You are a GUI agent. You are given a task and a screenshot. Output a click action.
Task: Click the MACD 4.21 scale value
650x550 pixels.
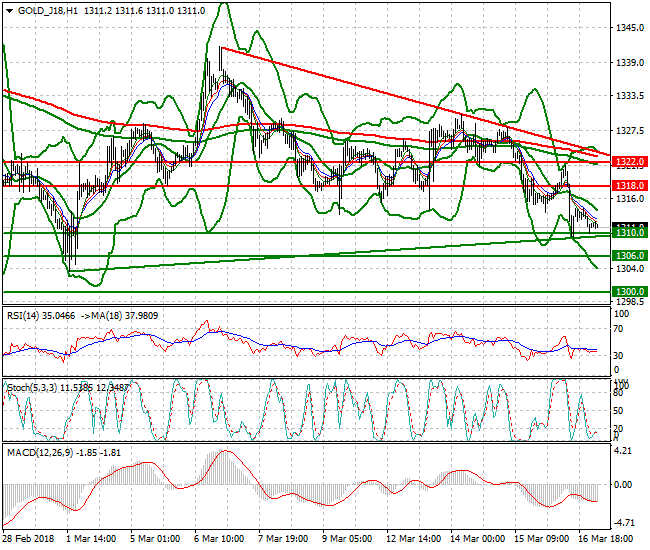pos(623,451)
